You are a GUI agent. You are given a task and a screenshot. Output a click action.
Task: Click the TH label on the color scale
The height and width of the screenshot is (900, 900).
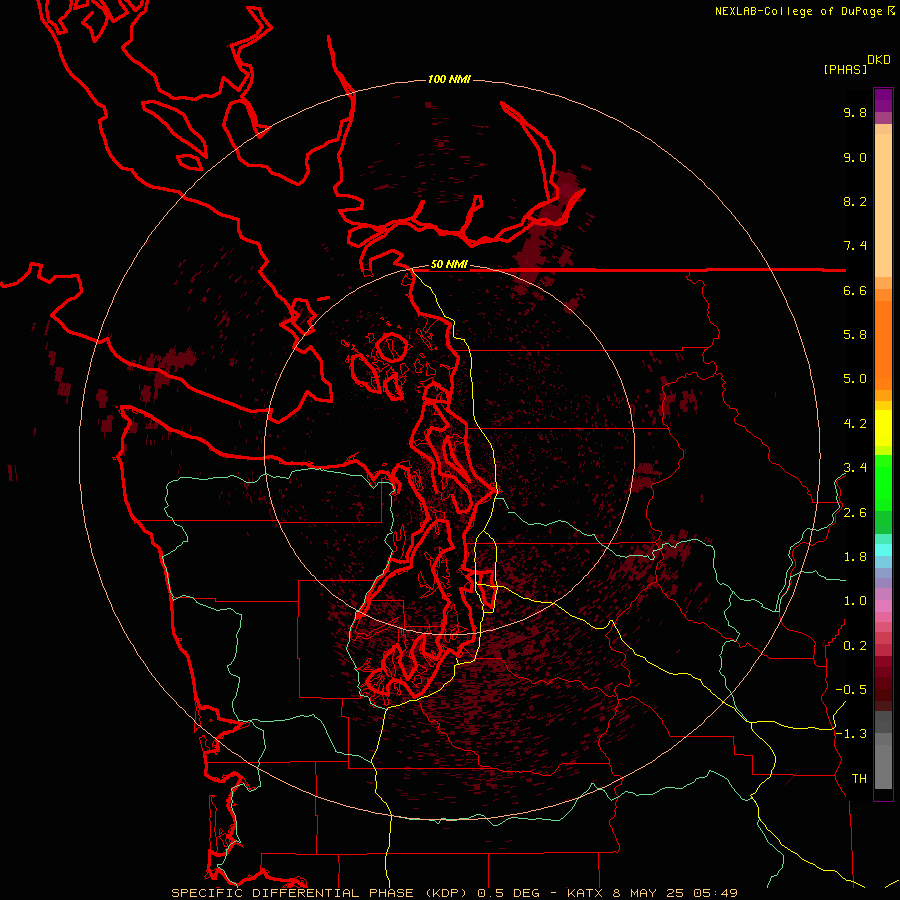click(859, 778)
